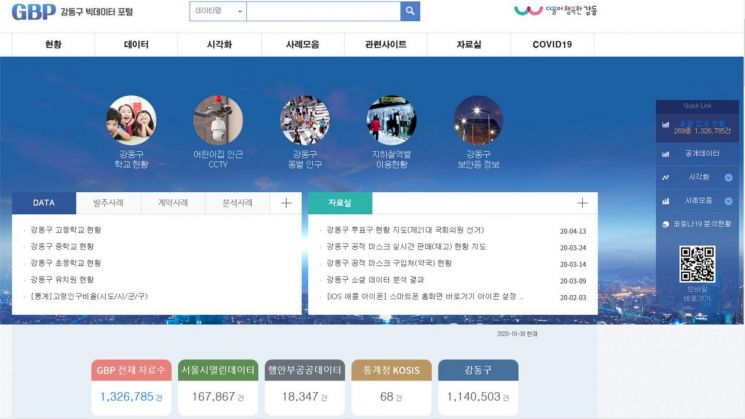Select the 강동구 동별 인구 circle icon
The height and width of the screenshot is (419, 745).
[305, 120]
